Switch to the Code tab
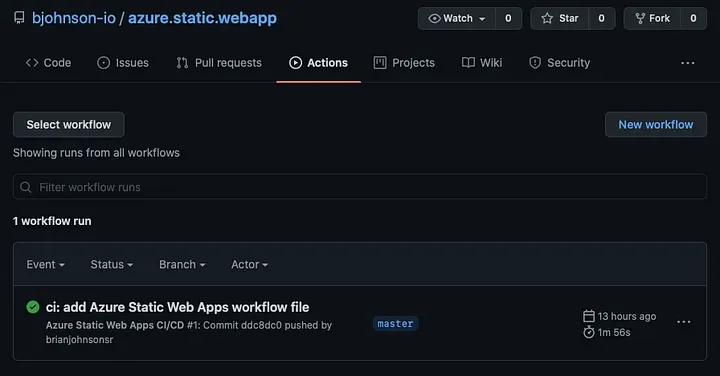 pyautogui.click(x=48, y=63)
